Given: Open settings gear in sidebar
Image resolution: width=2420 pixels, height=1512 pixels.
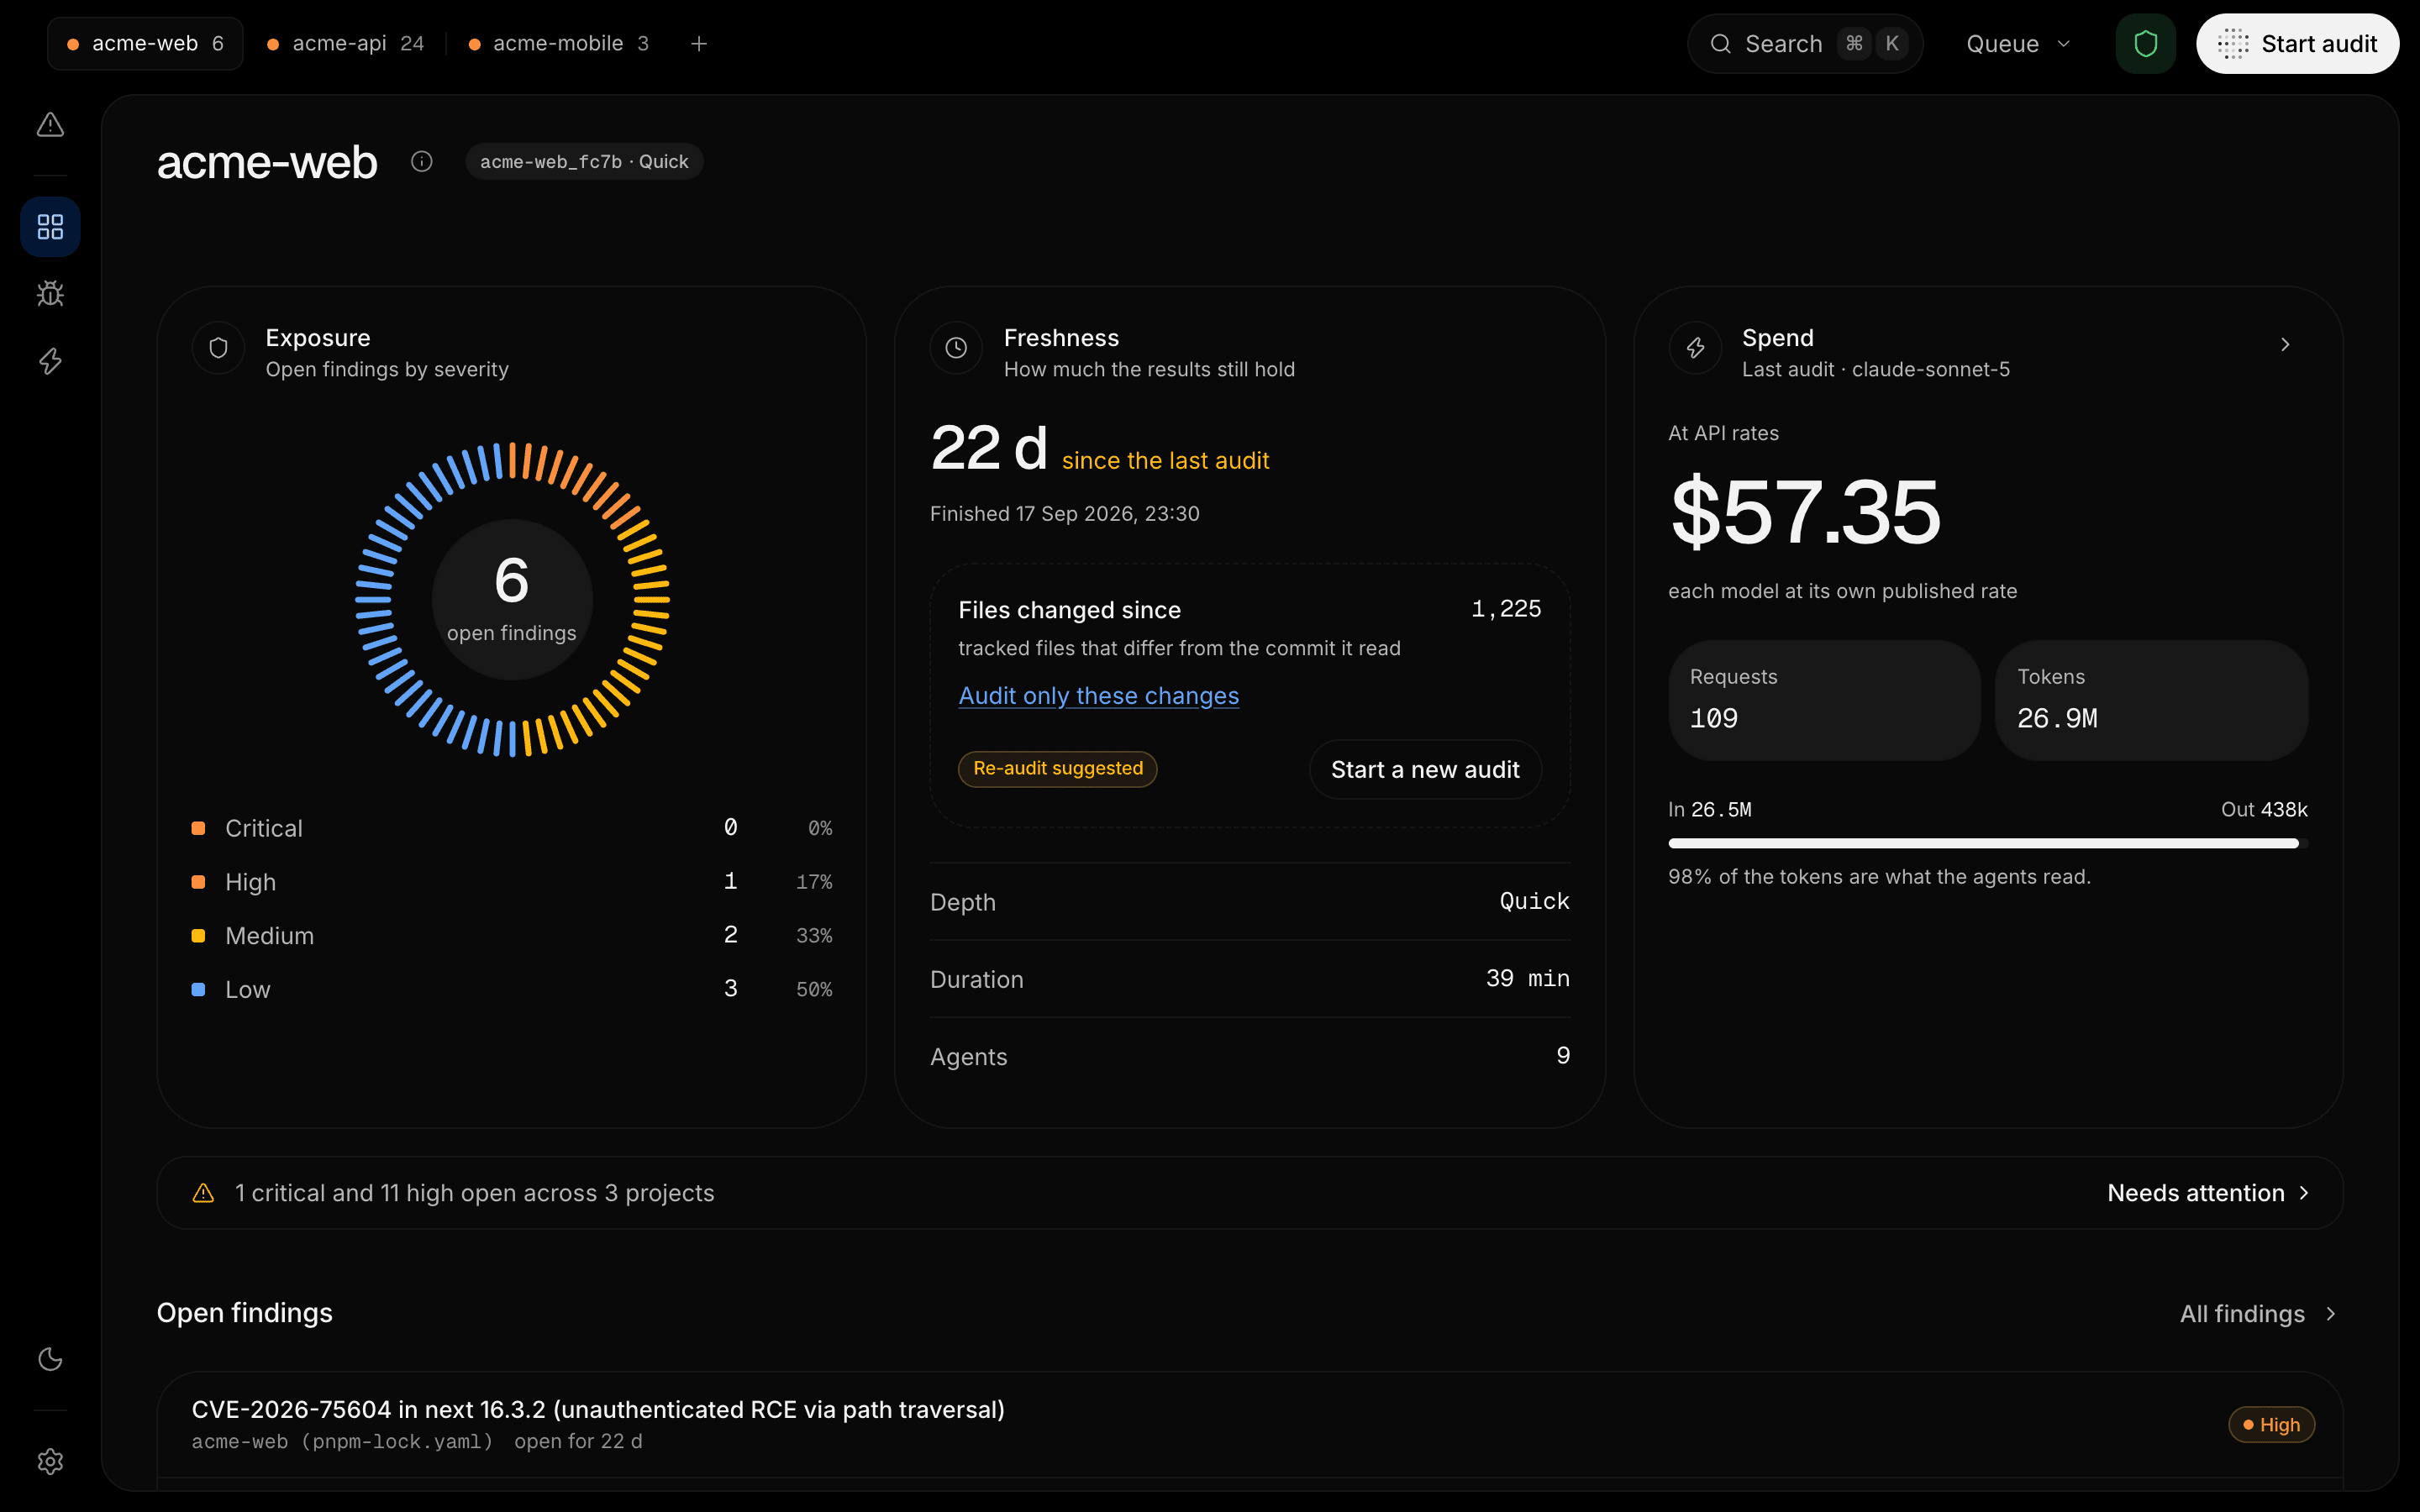Looking at the screenshot, I should (x=50, y=1461).
